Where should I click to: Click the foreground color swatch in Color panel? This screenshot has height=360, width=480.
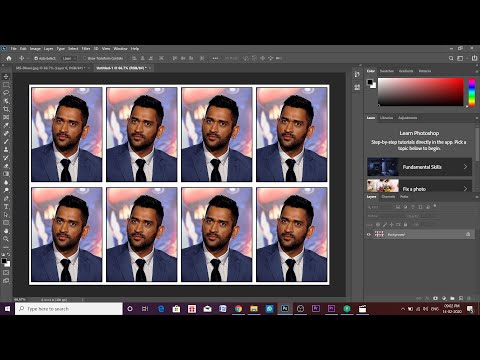370,82
